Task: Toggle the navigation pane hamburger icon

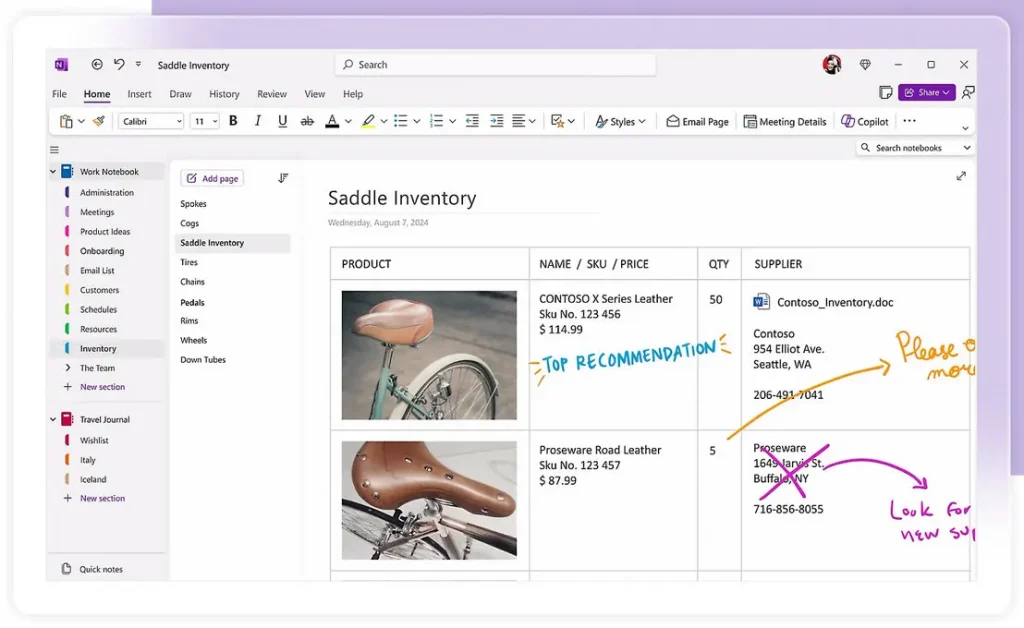Action: click(54, 150)
